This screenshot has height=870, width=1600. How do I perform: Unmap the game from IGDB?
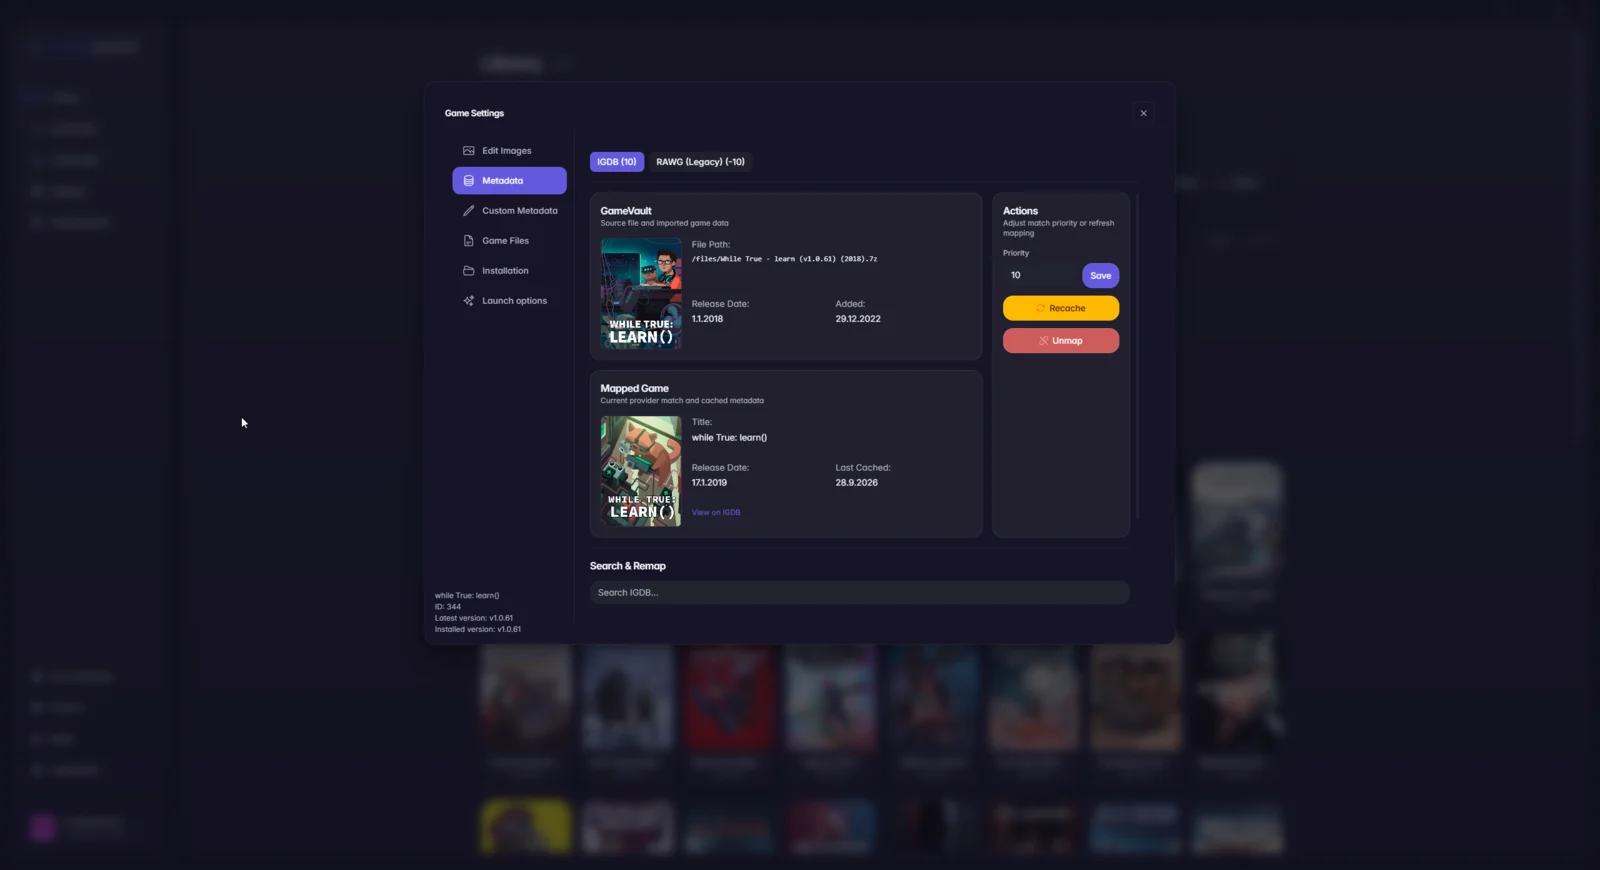[x=1061, y=341]
